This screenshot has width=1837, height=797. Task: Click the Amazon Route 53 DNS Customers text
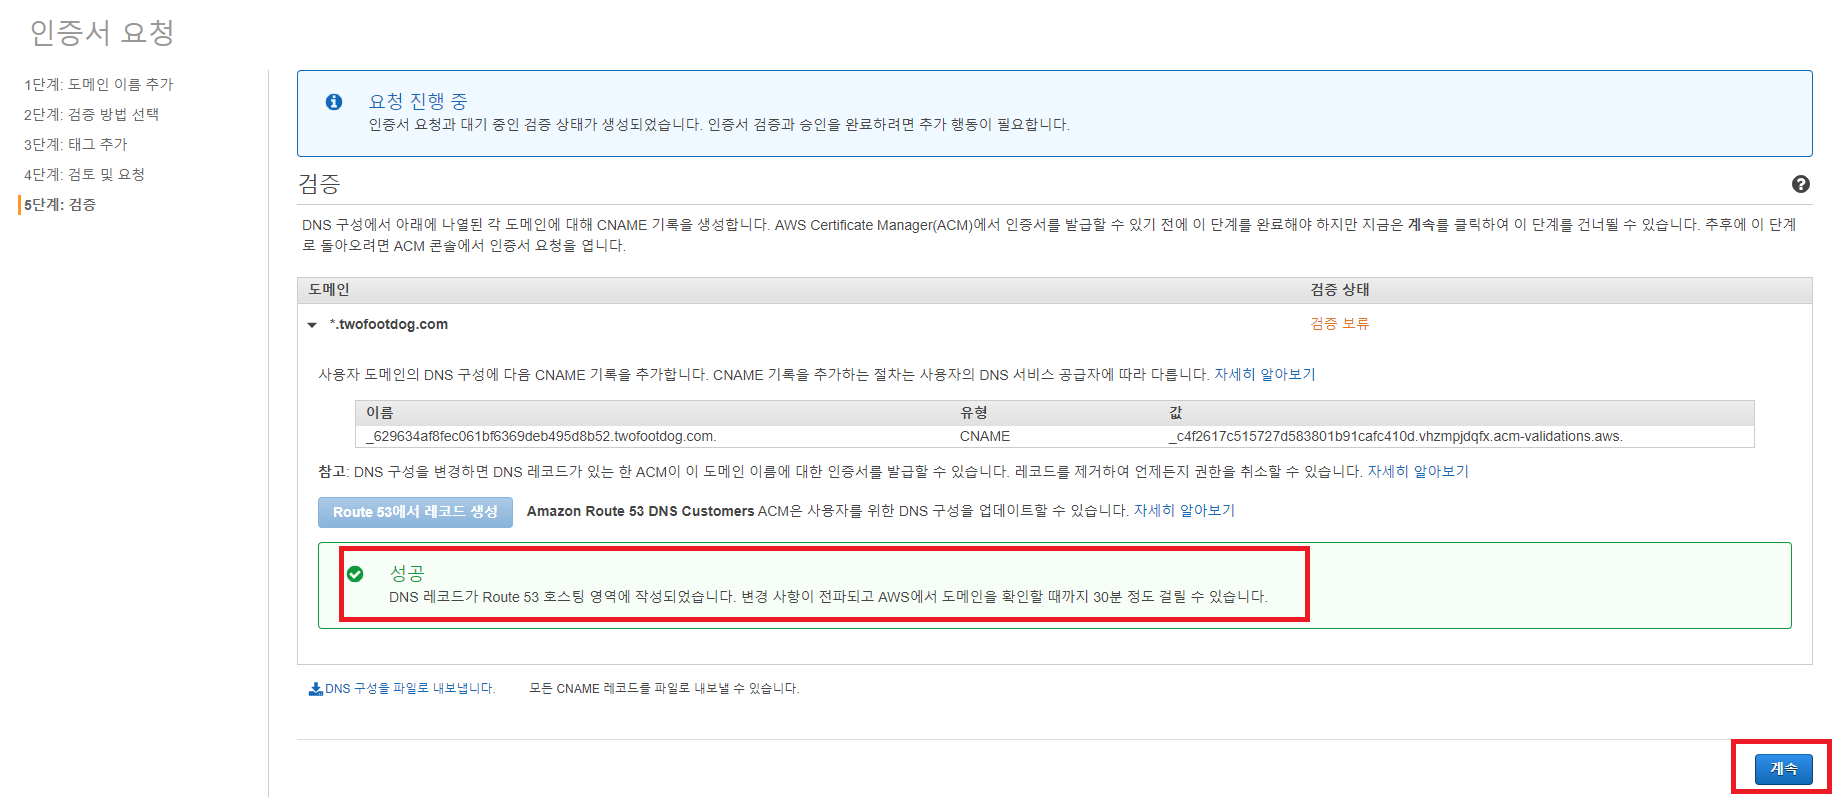(x=640, y=512)
